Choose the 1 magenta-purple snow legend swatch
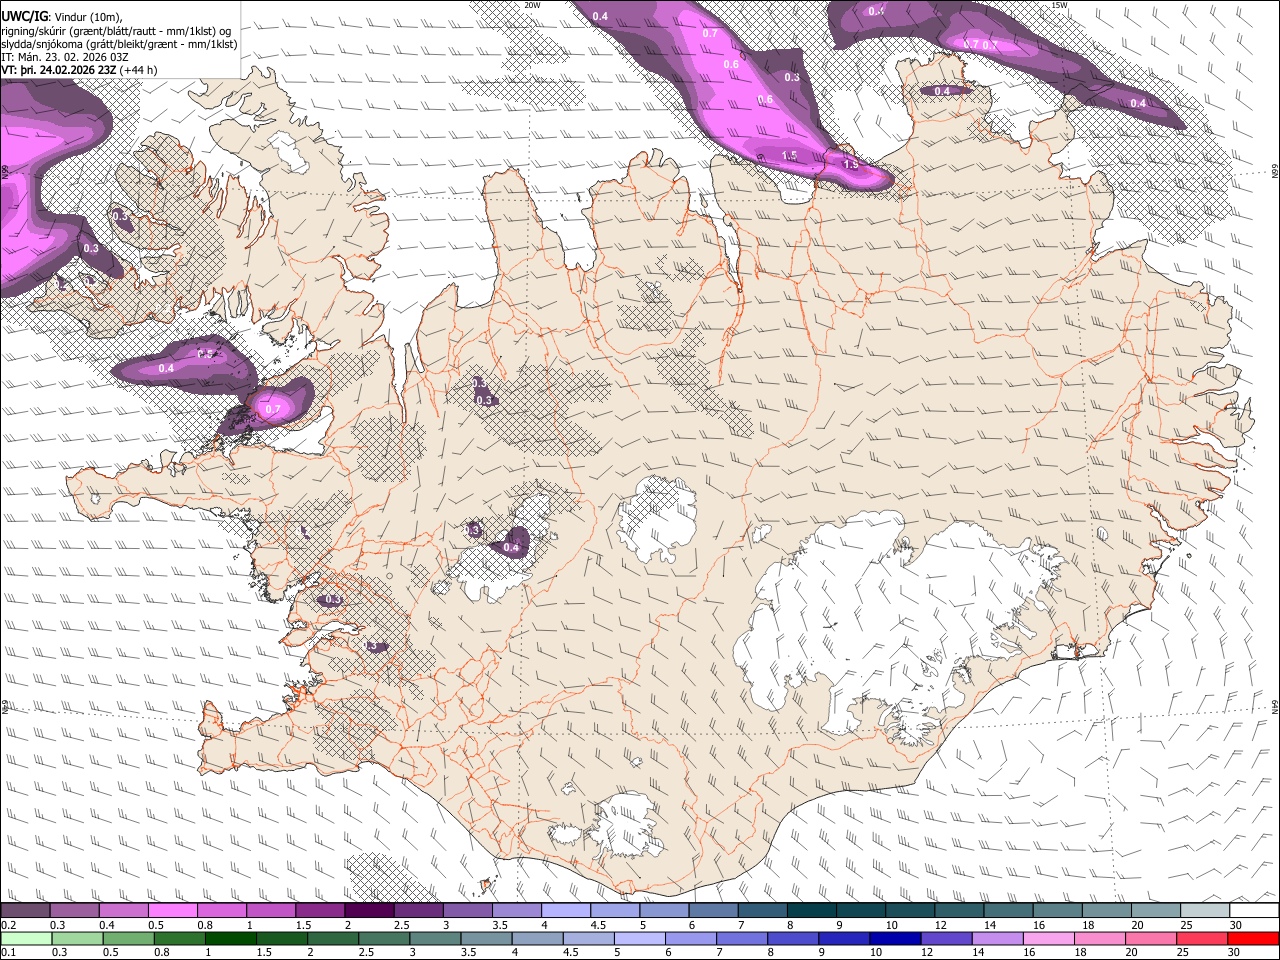The image size is (1280, 960). (271, 911)
